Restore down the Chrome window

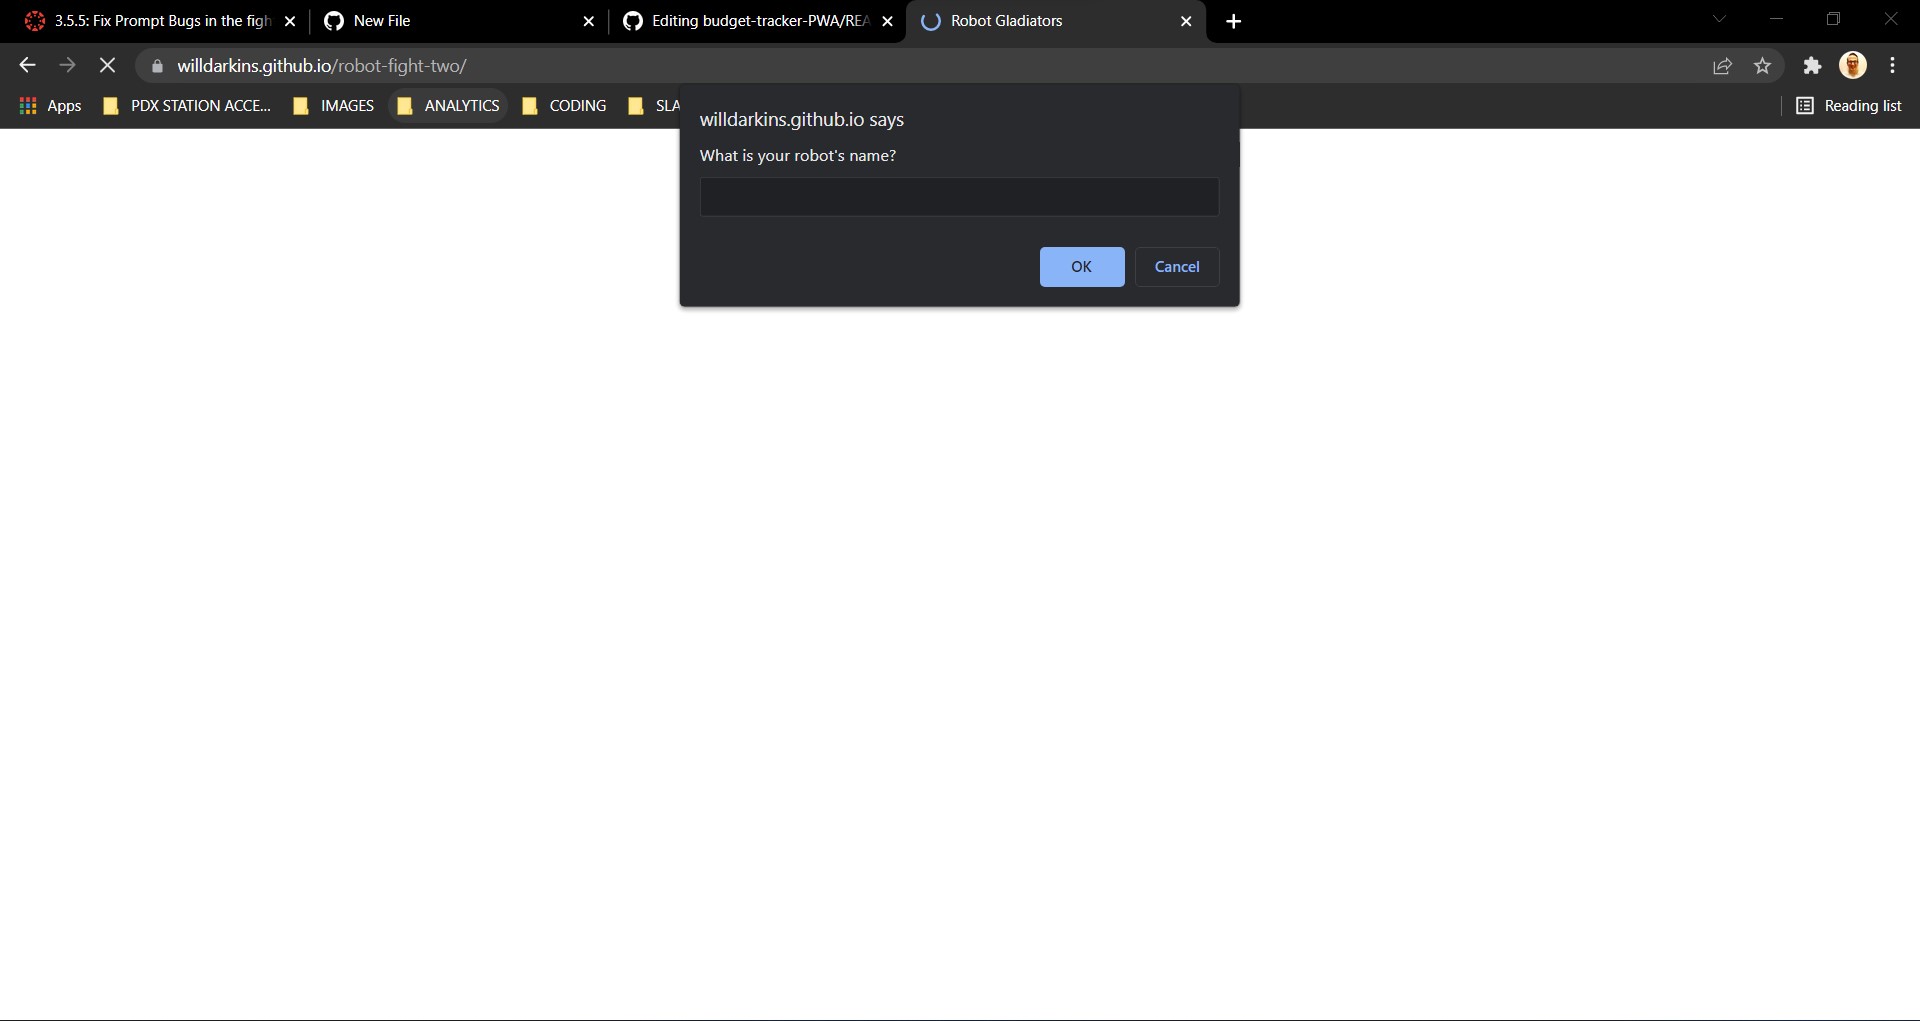1834,19
